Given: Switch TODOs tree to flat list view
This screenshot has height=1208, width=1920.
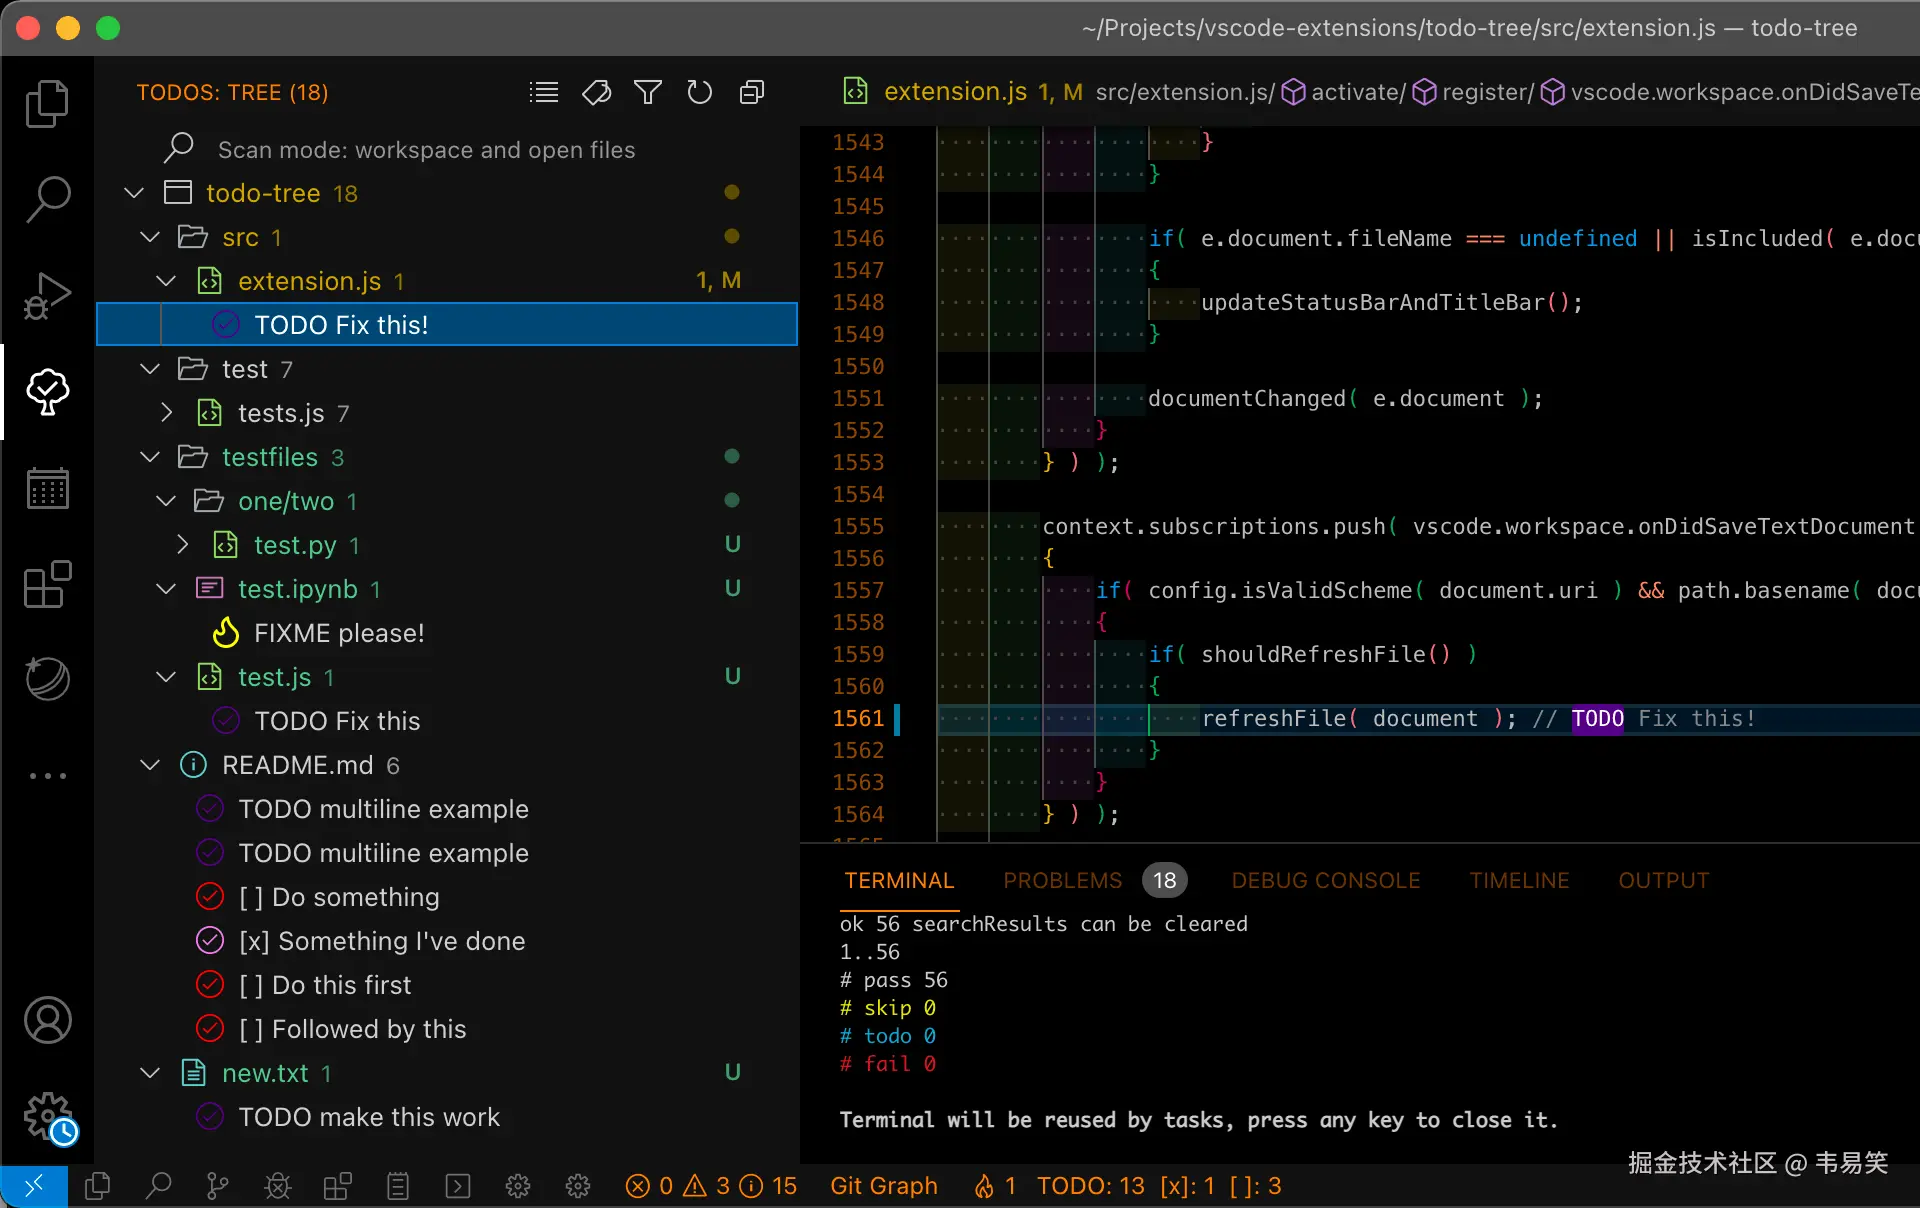Looking at the screenshot, I should tap(543, 93).
